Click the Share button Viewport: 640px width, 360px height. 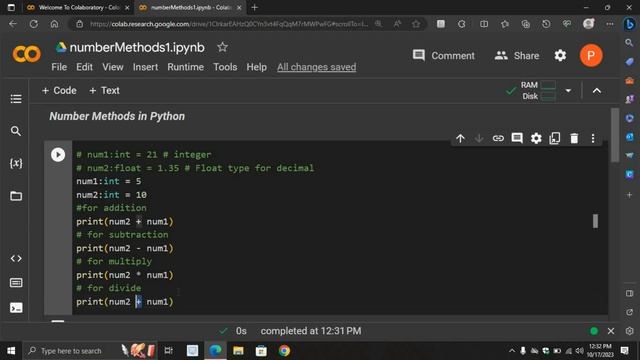517,56
